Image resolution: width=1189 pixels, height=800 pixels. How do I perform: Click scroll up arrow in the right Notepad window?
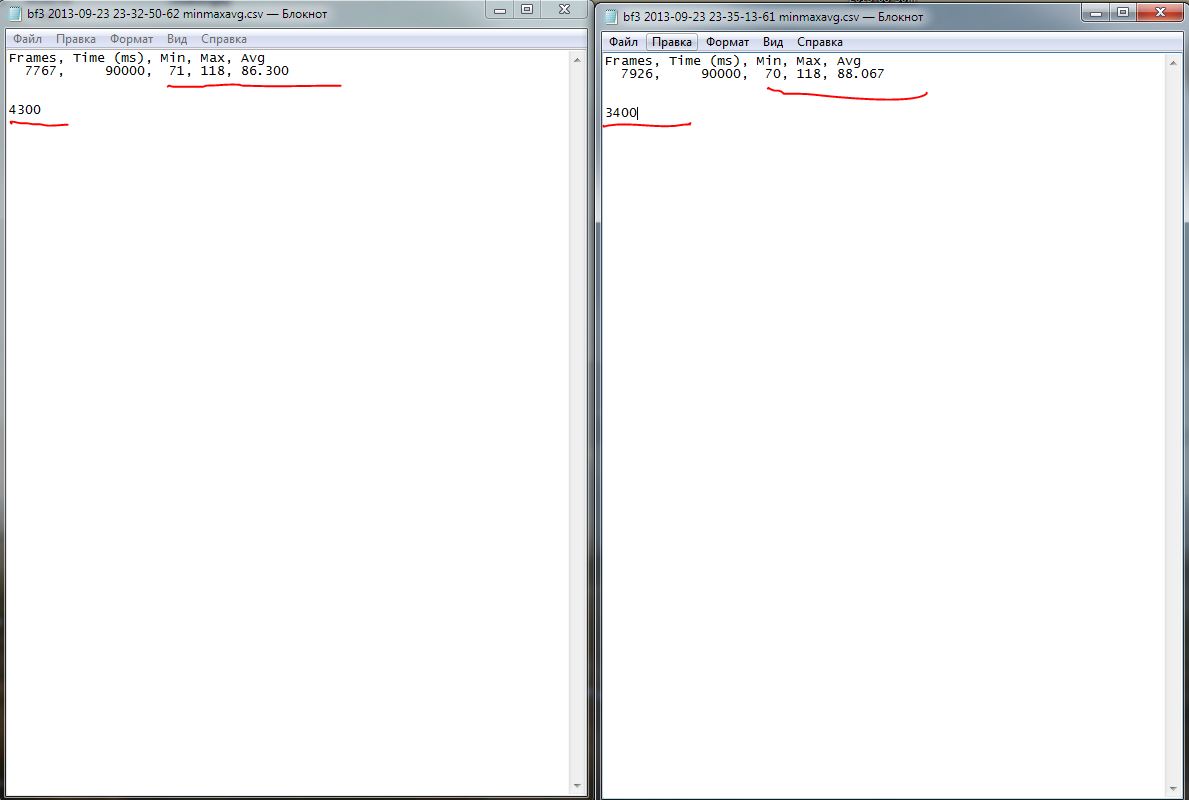tap(1176, 62)
